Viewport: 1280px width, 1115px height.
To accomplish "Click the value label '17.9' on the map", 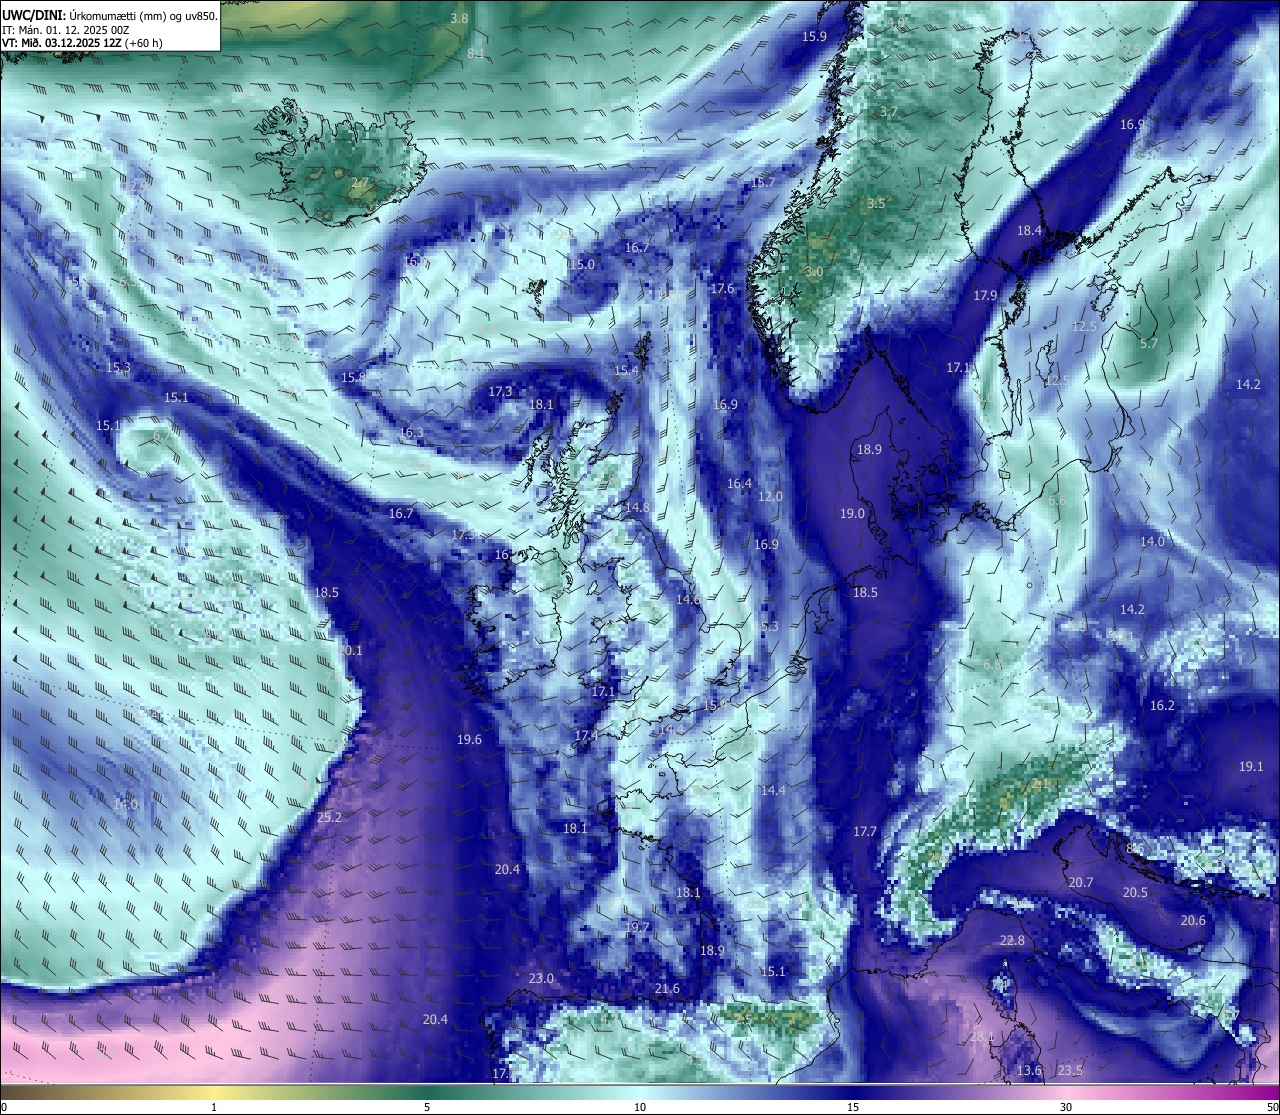I will point(985,296).
